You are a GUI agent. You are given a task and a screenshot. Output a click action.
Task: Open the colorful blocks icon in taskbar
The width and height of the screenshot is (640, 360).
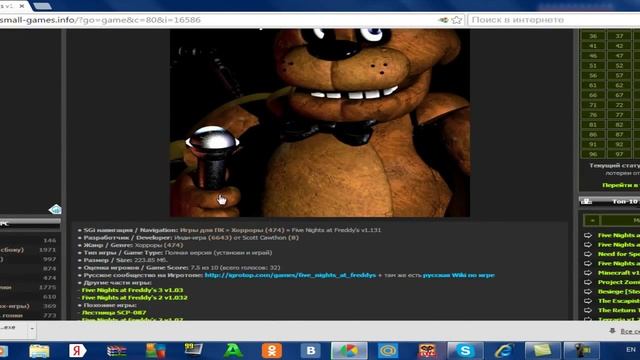pos(155,351)
